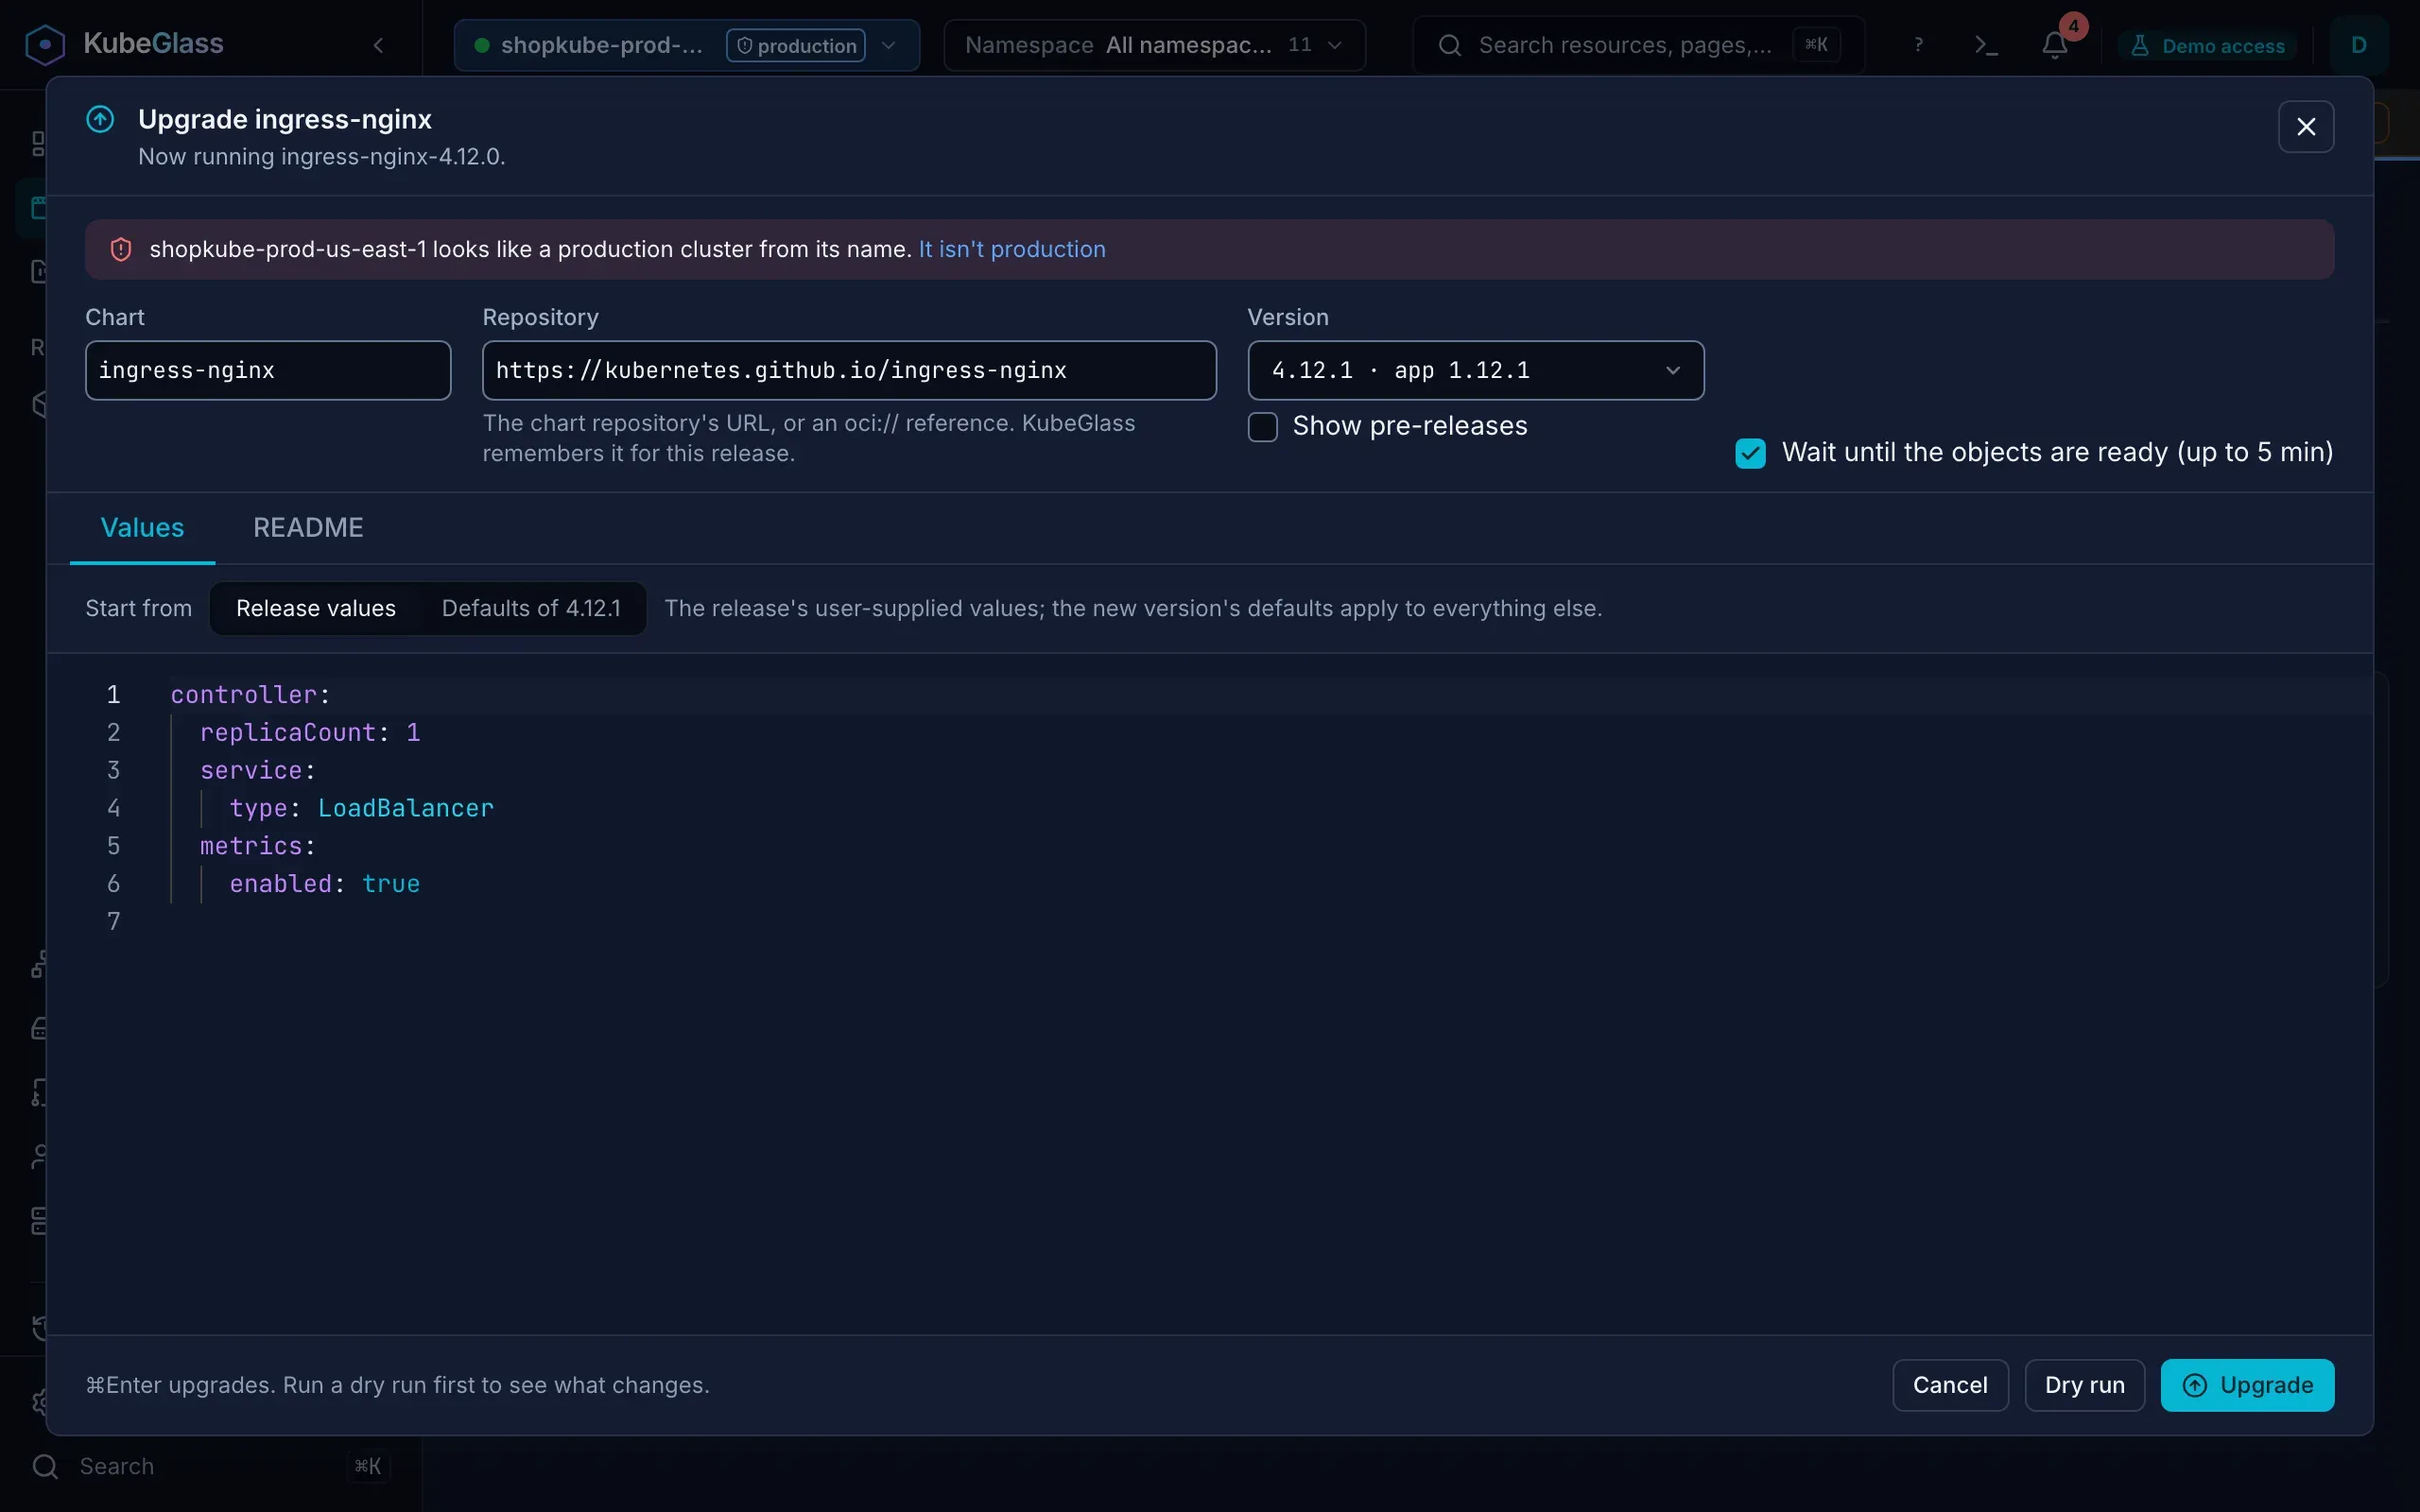
Task: Click the controller: line in editor
Action: coord(250,695)
